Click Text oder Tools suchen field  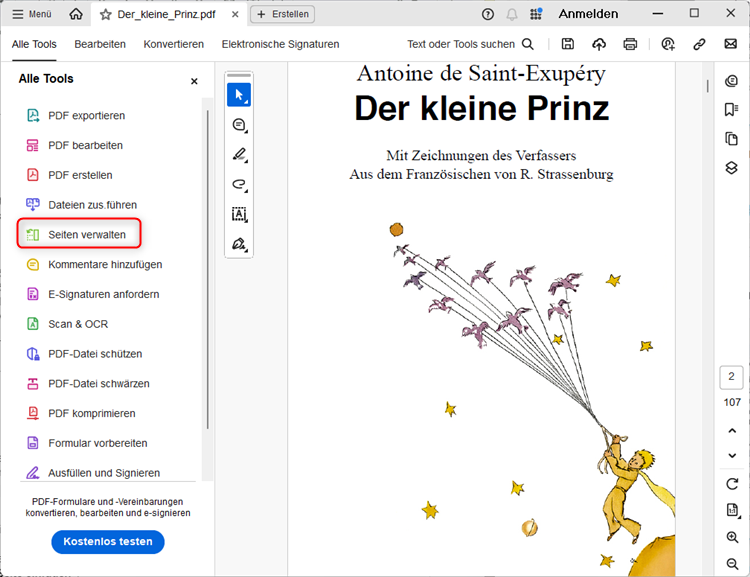470,44
